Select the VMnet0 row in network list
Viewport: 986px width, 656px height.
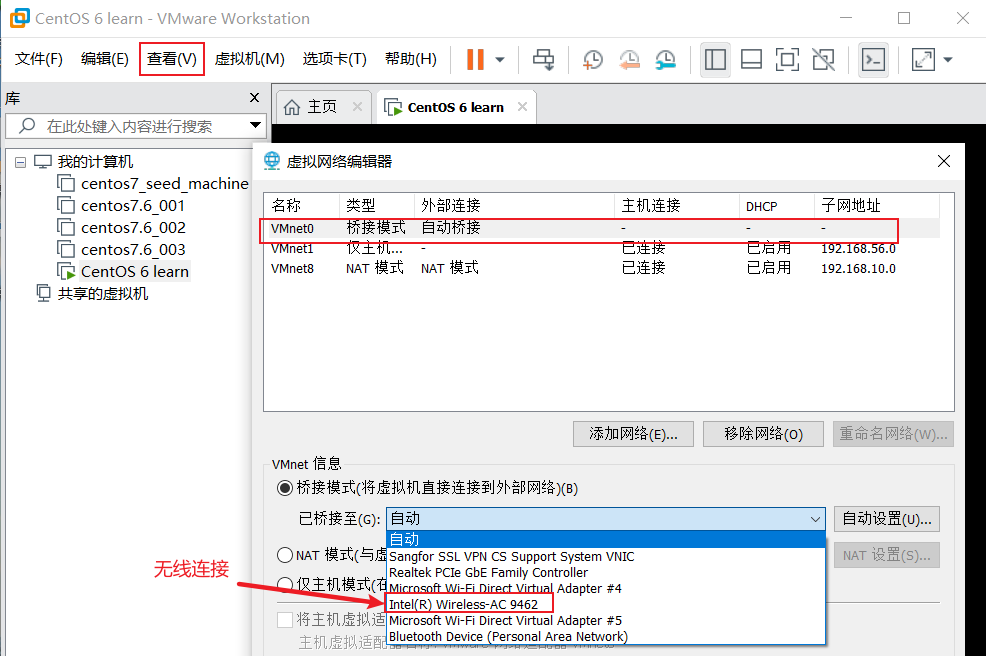[x=602, y=228]
